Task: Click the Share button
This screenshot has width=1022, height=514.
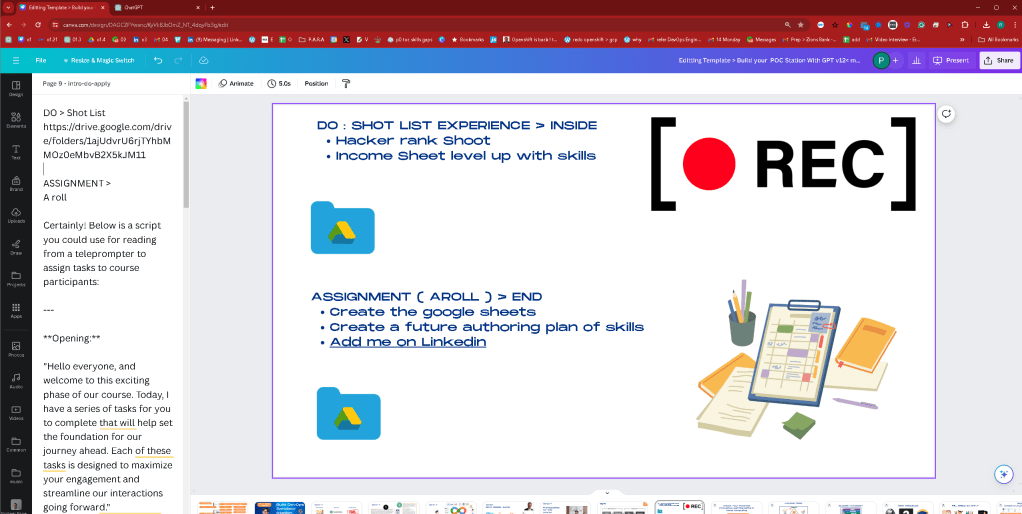Action: pos(999,60)
